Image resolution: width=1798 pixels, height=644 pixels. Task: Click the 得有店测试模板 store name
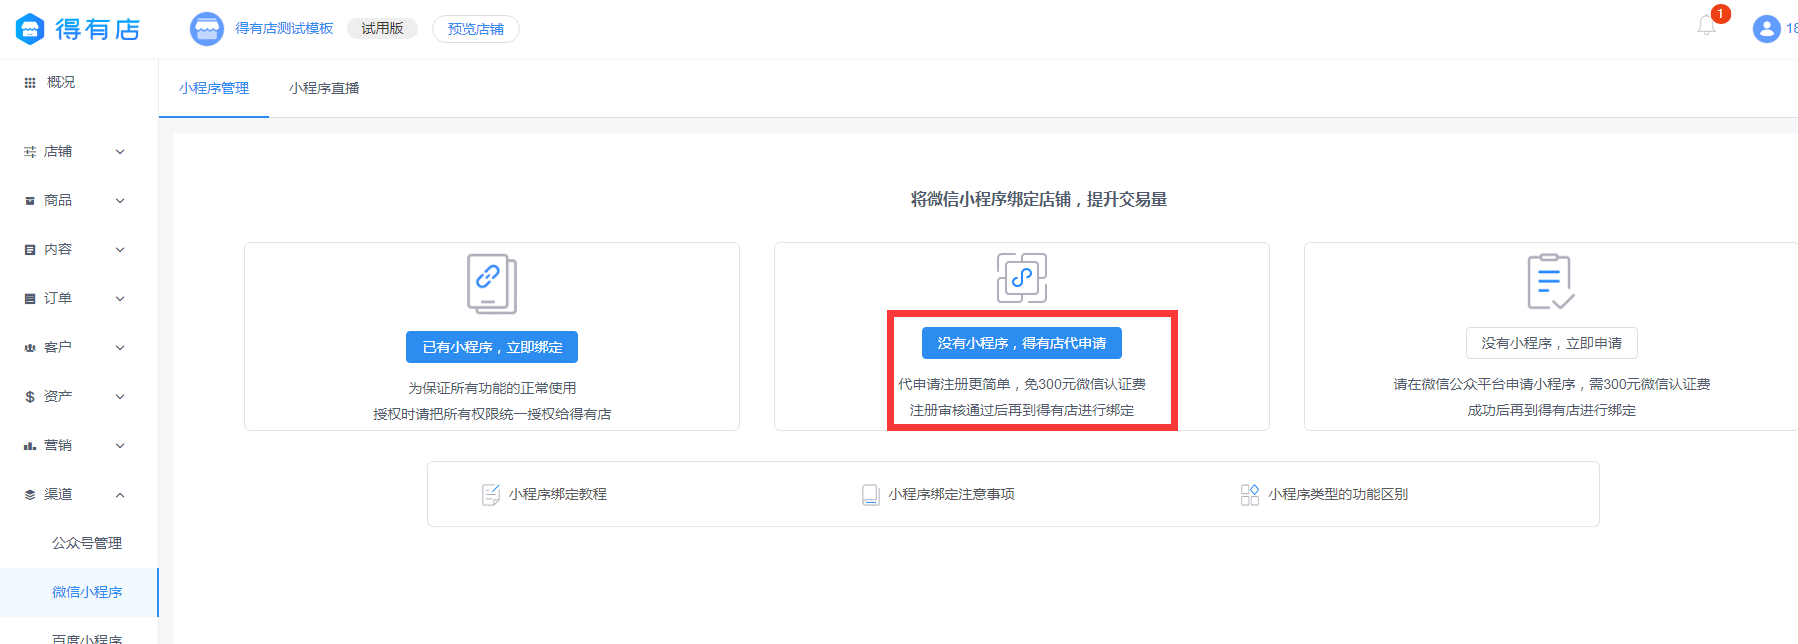pyautogui.click(x=284, y=29)
